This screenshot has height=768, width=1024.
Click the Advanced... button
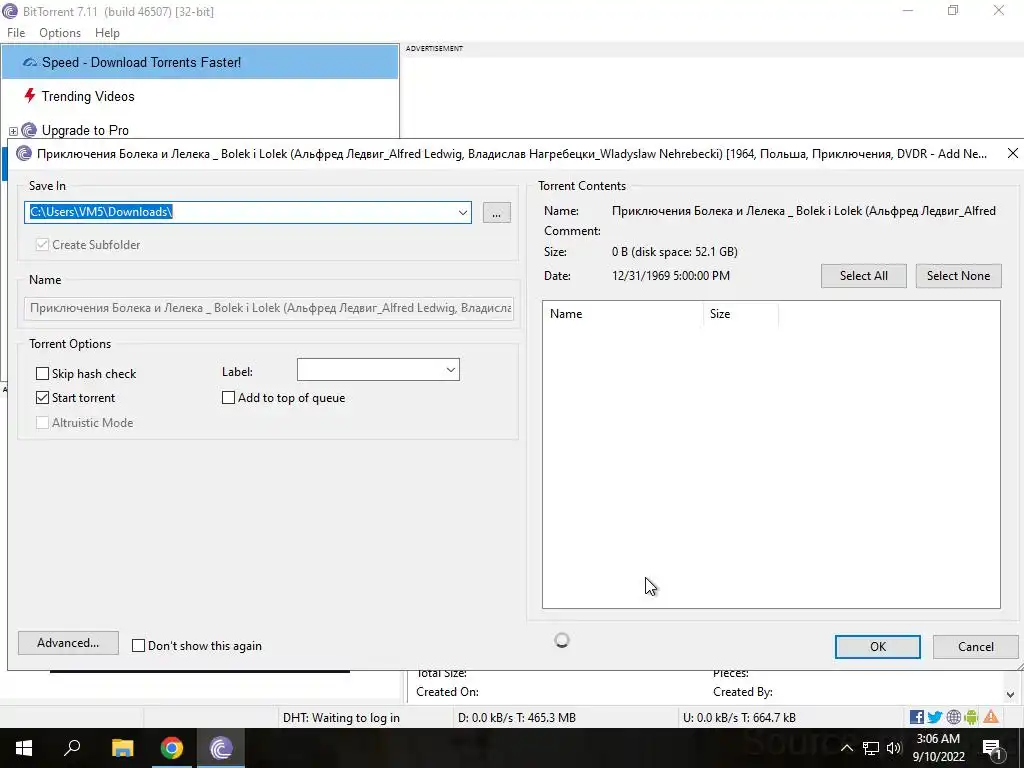coord(68,643)
